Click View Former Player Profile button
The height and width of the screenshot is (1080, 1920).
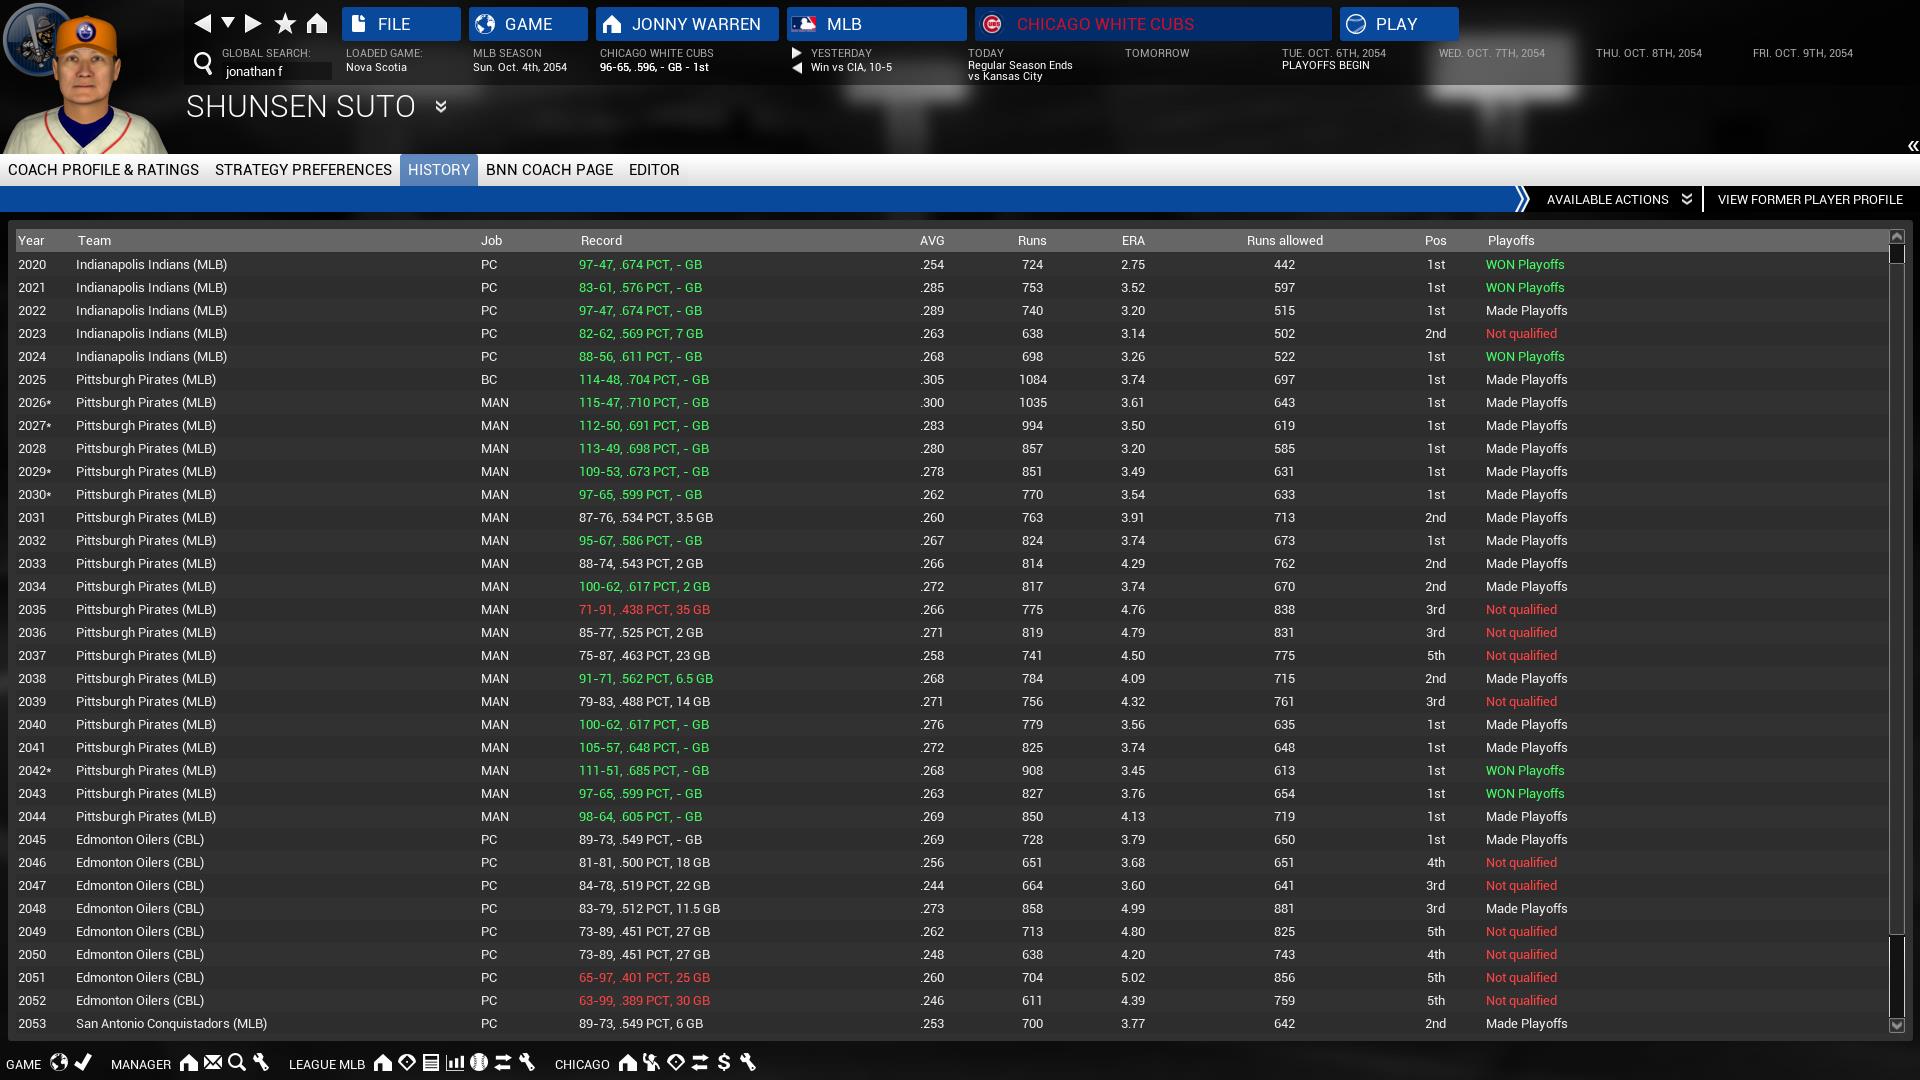tap(1809, 199)
